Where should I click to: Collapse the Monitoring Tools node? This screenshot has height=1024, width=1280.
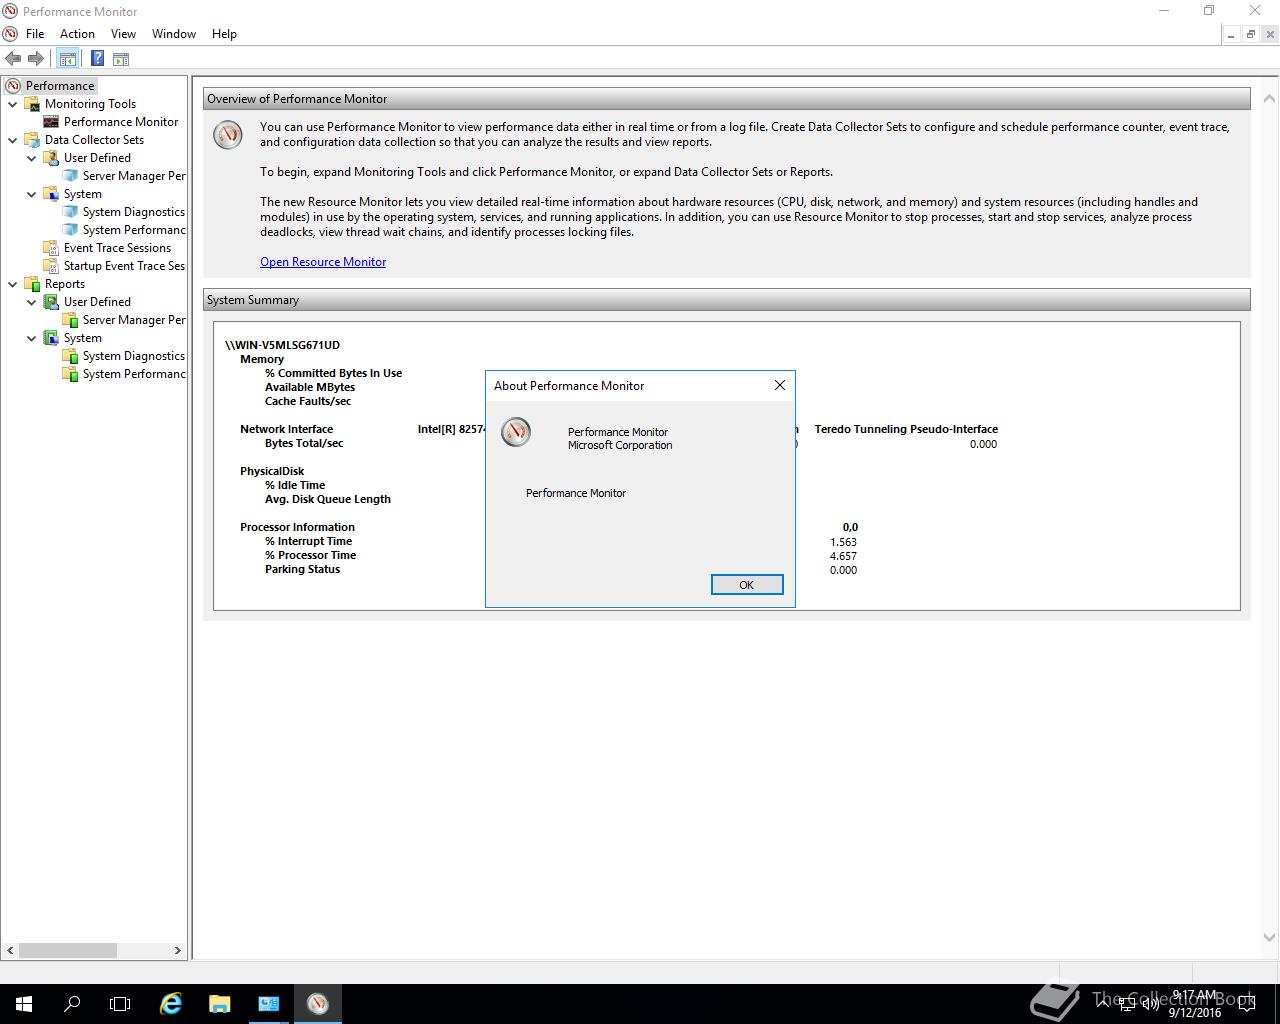13,104
